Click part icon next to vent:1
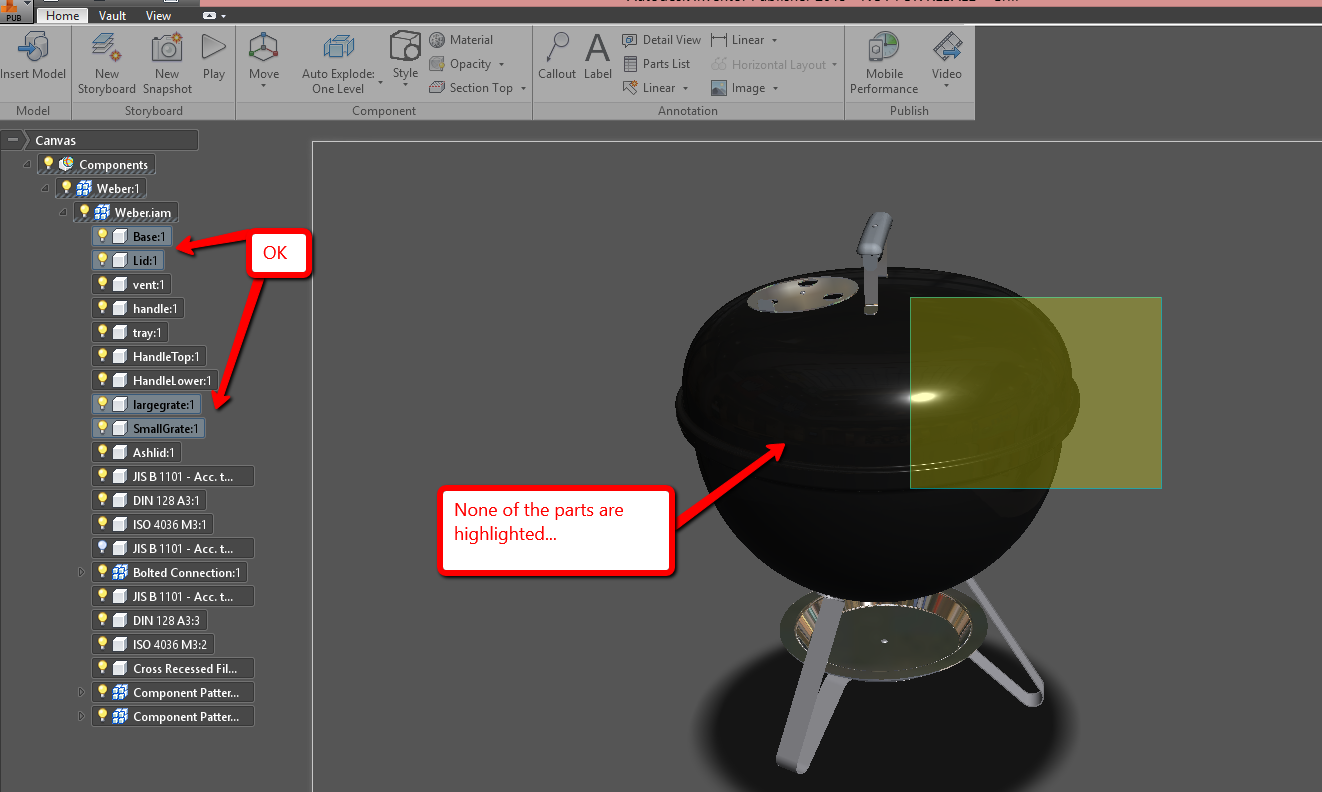This screenshot has width=1322, height=792. (120, 284)
